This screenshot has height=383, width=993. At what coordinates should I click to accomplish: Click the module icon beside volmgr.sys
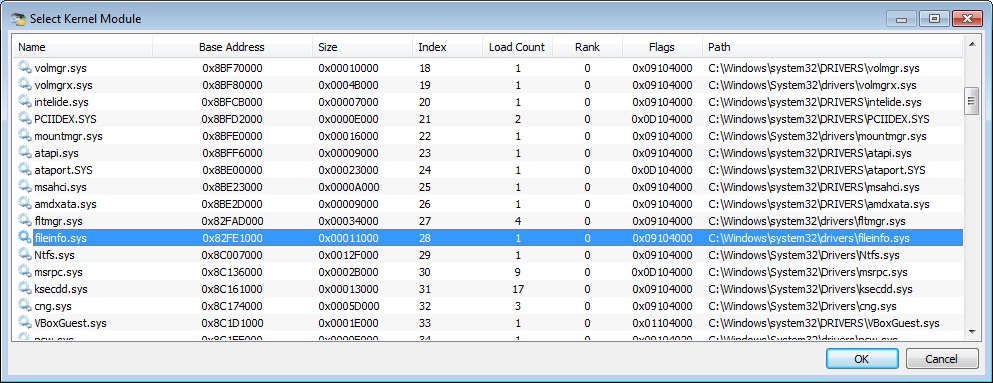[x=25, y=68]
